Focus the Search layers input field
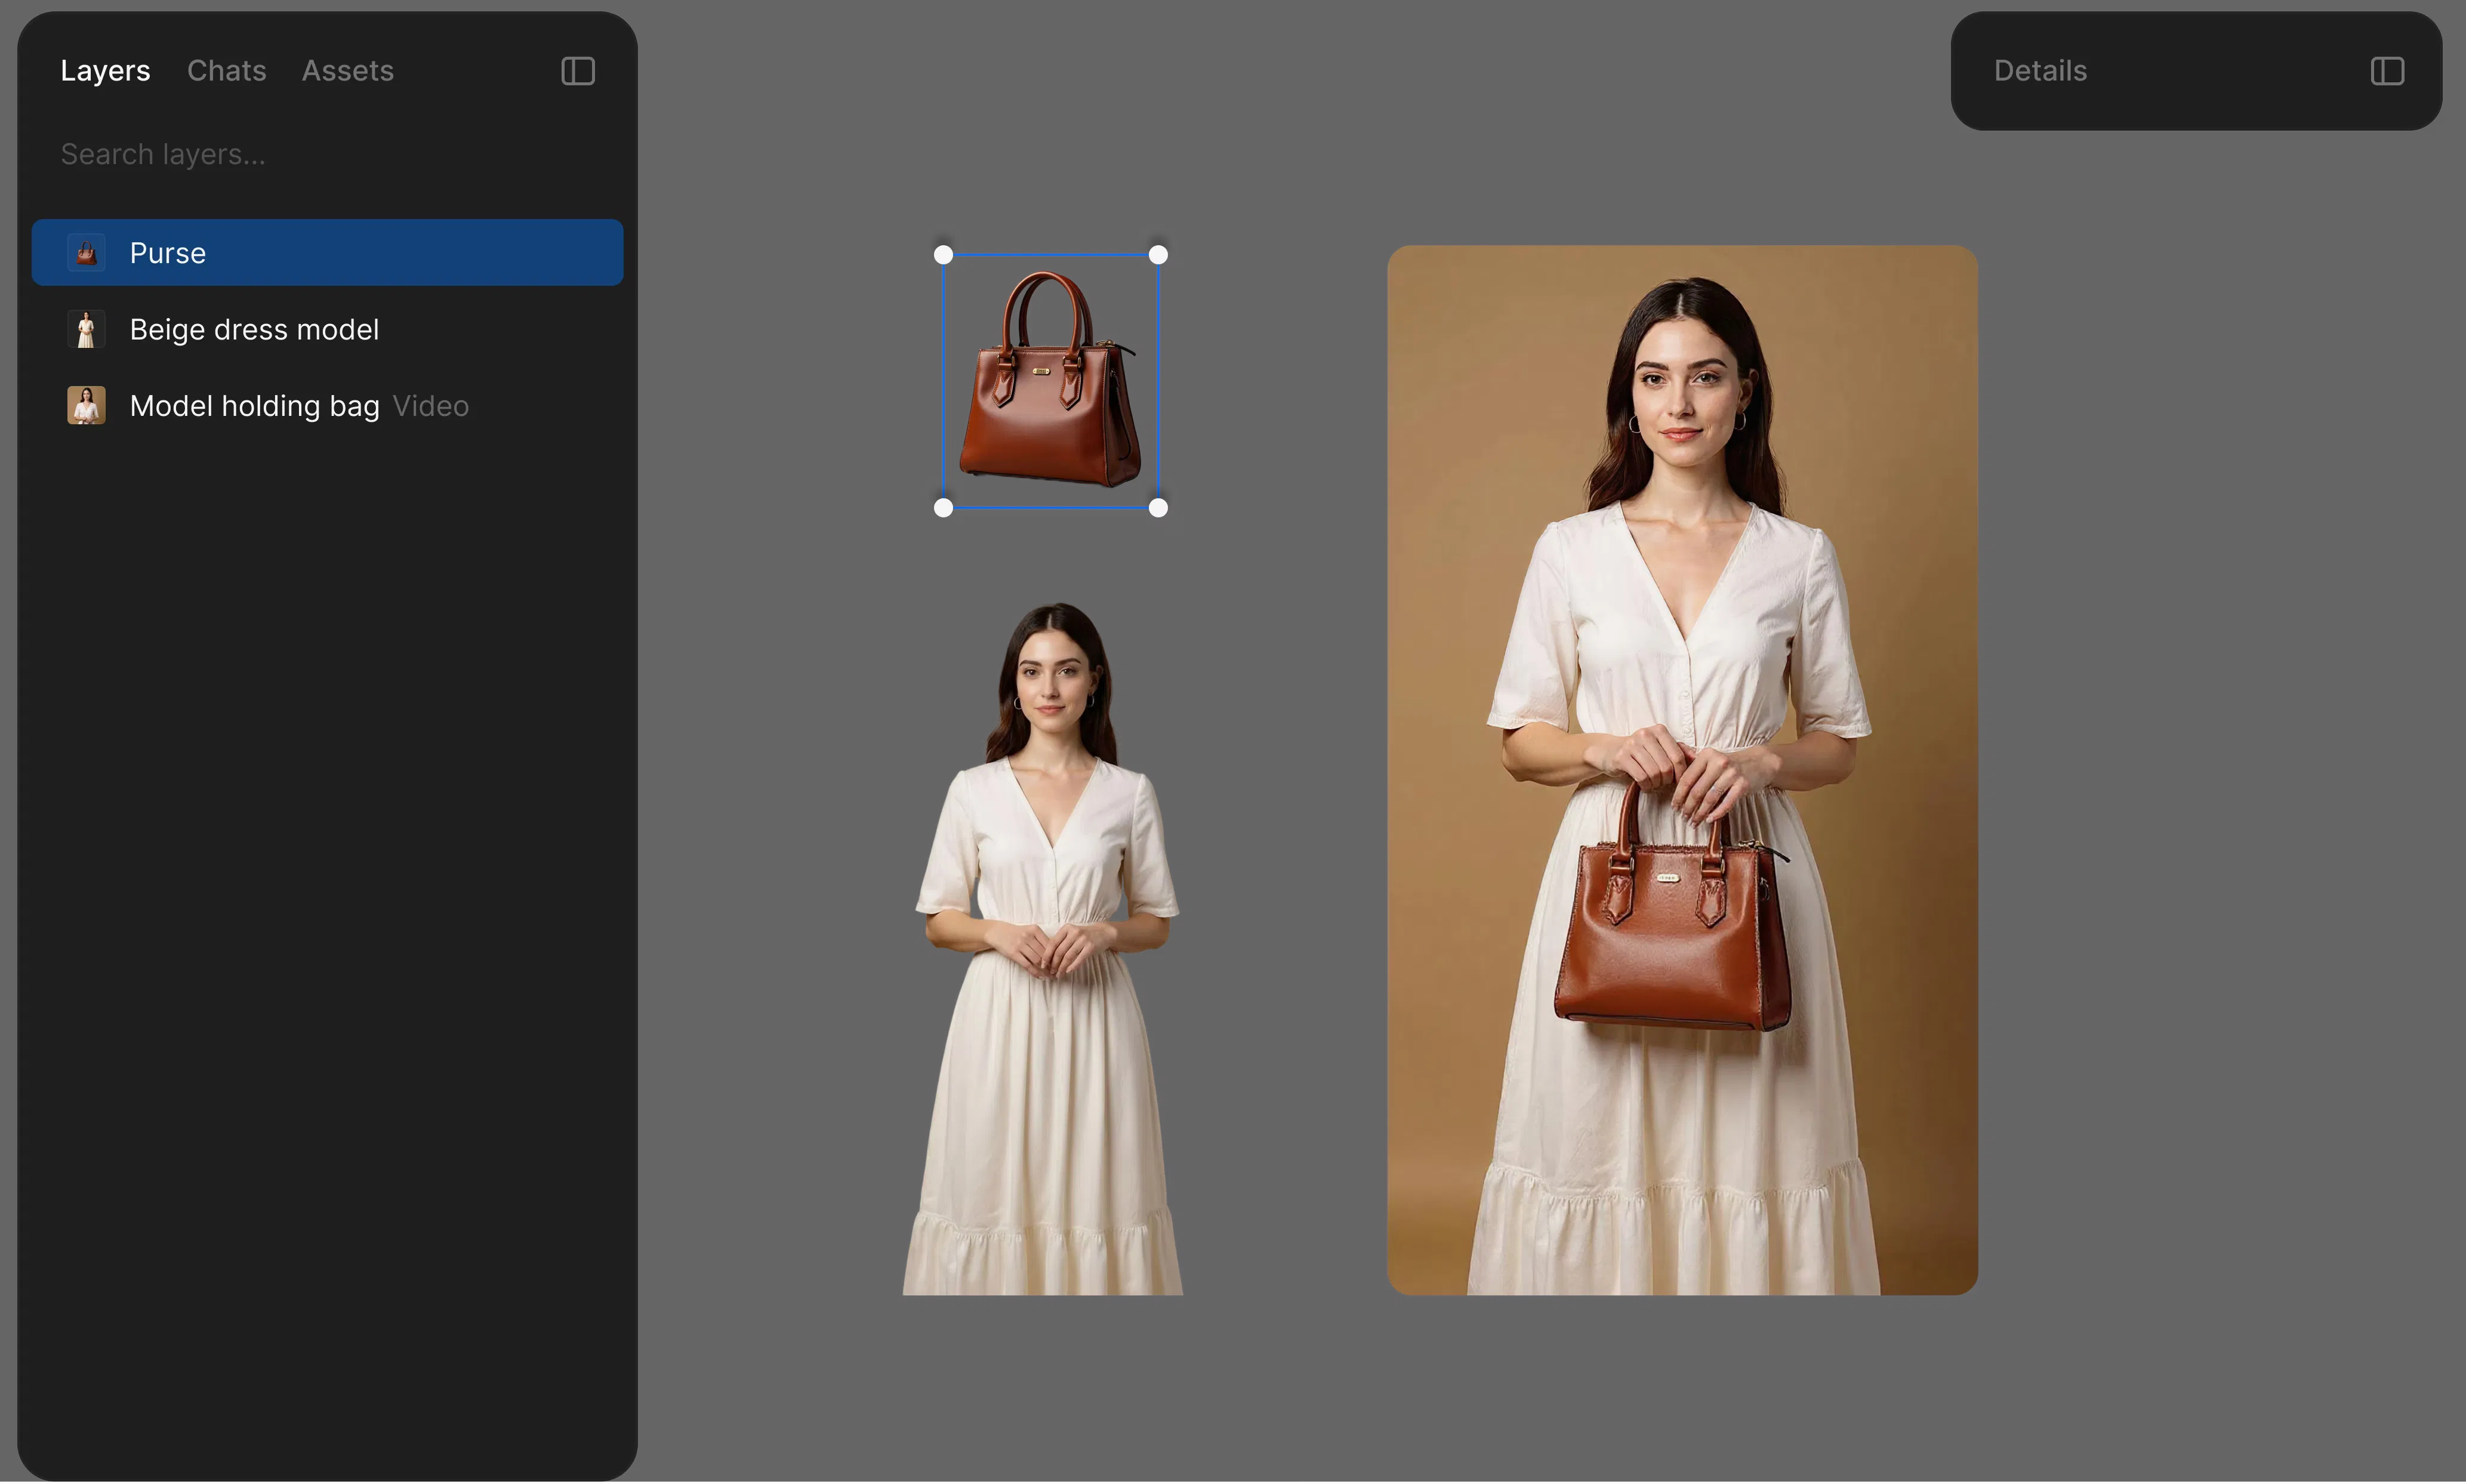Screen dimensions: 2466x1484 point(327,154)
